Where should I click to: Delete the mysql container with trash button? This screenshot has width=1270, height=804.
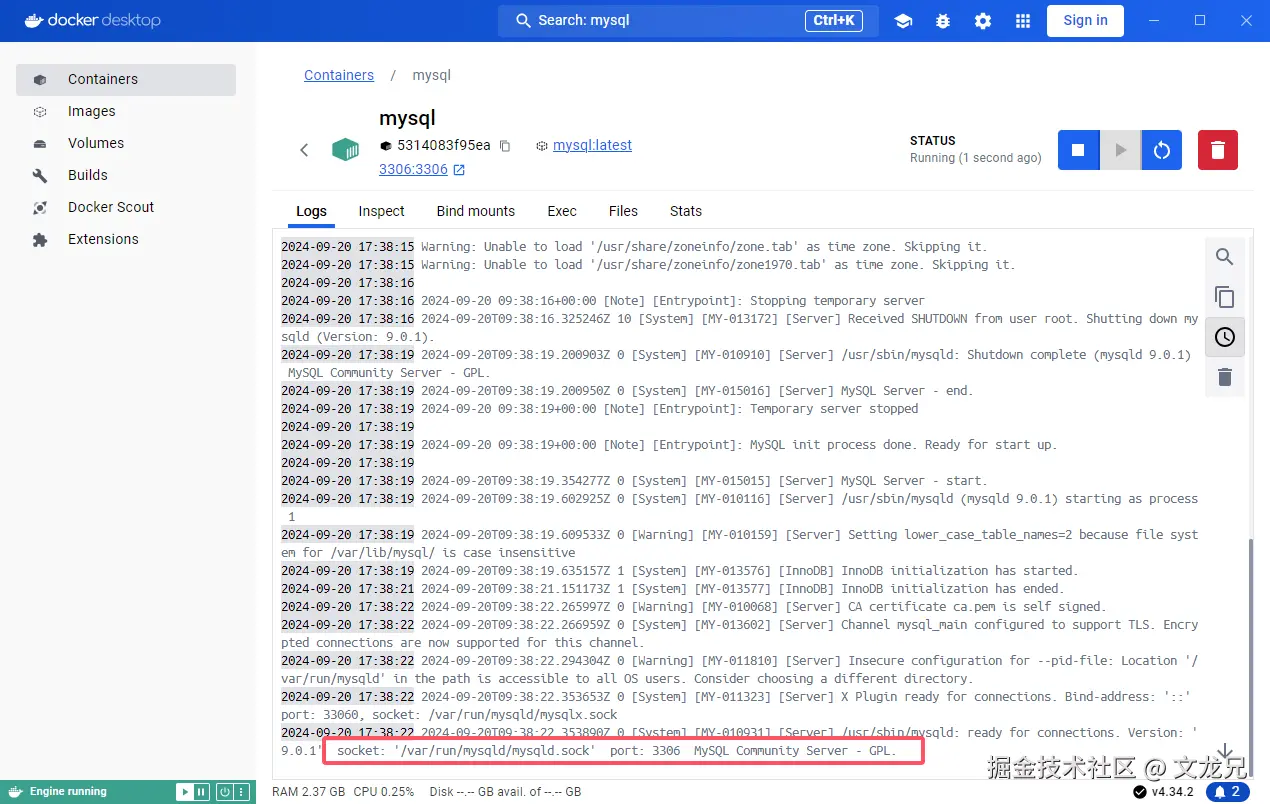[x=1218, y=150]
